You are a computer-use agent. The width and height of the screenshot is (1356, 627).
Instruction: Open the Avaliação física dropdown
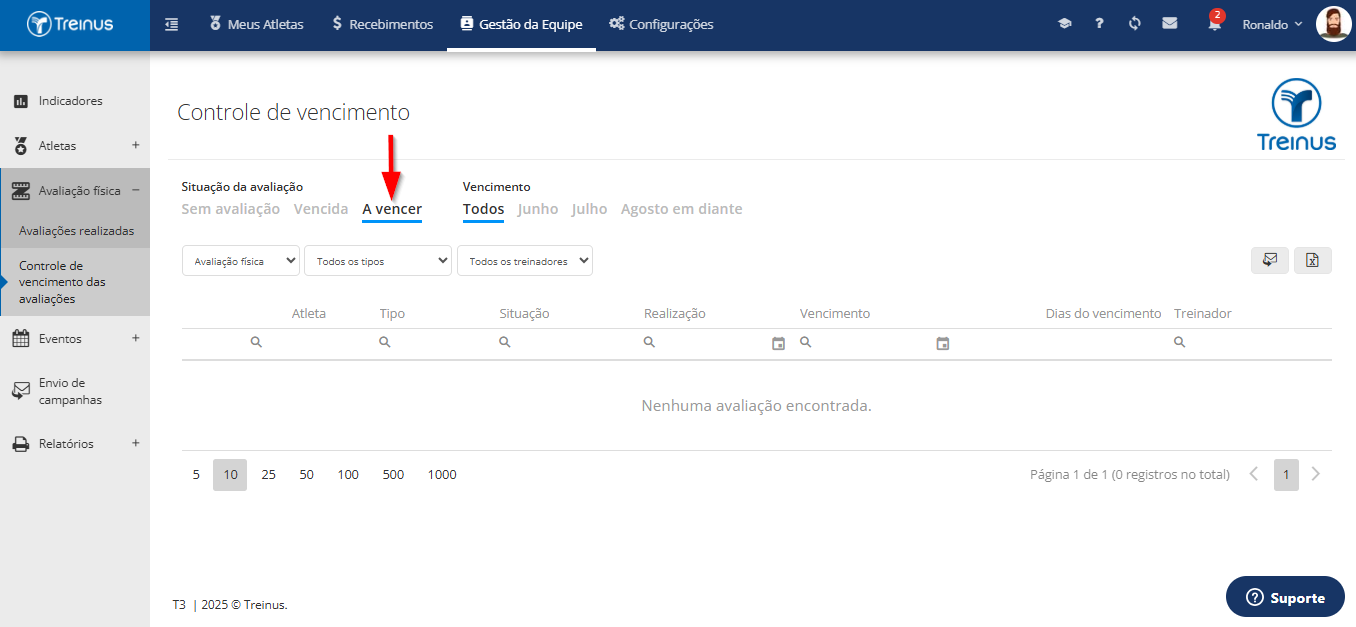241,261
